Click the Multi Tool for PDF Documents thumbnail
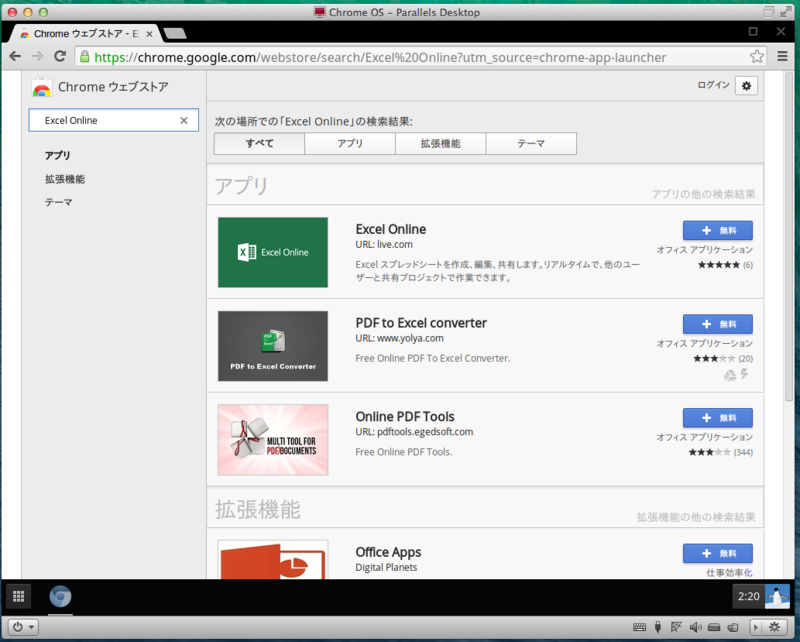800x642 pixels. (x=273, y=440)
